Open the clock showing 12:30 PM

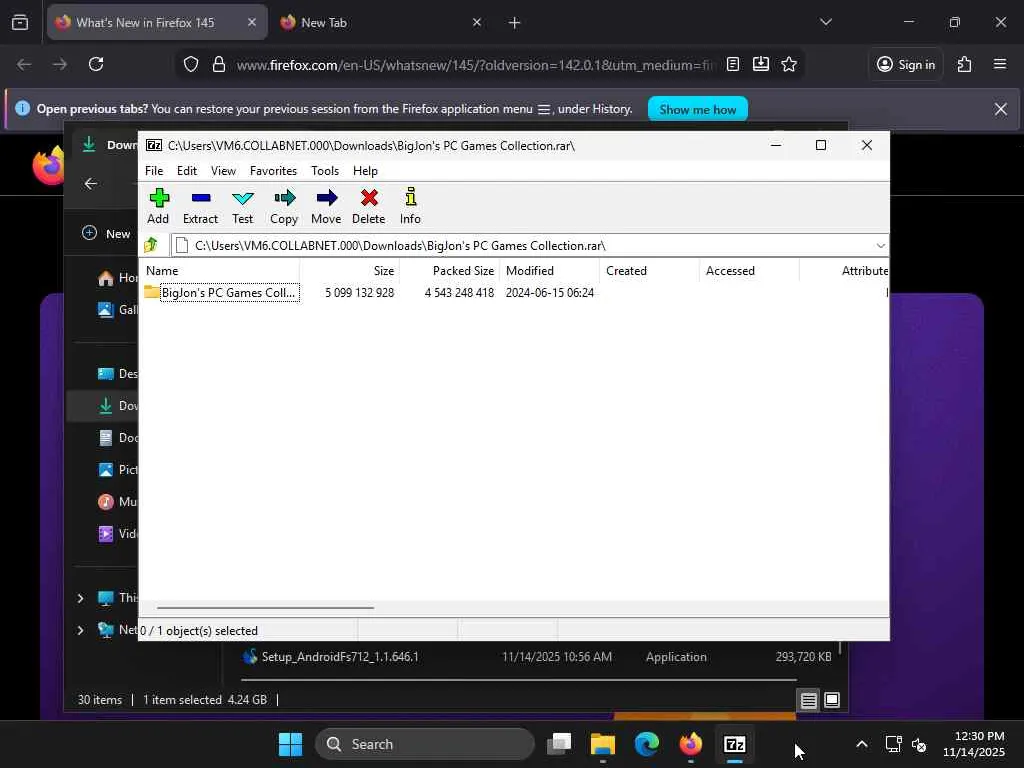(x=973, y=744)
